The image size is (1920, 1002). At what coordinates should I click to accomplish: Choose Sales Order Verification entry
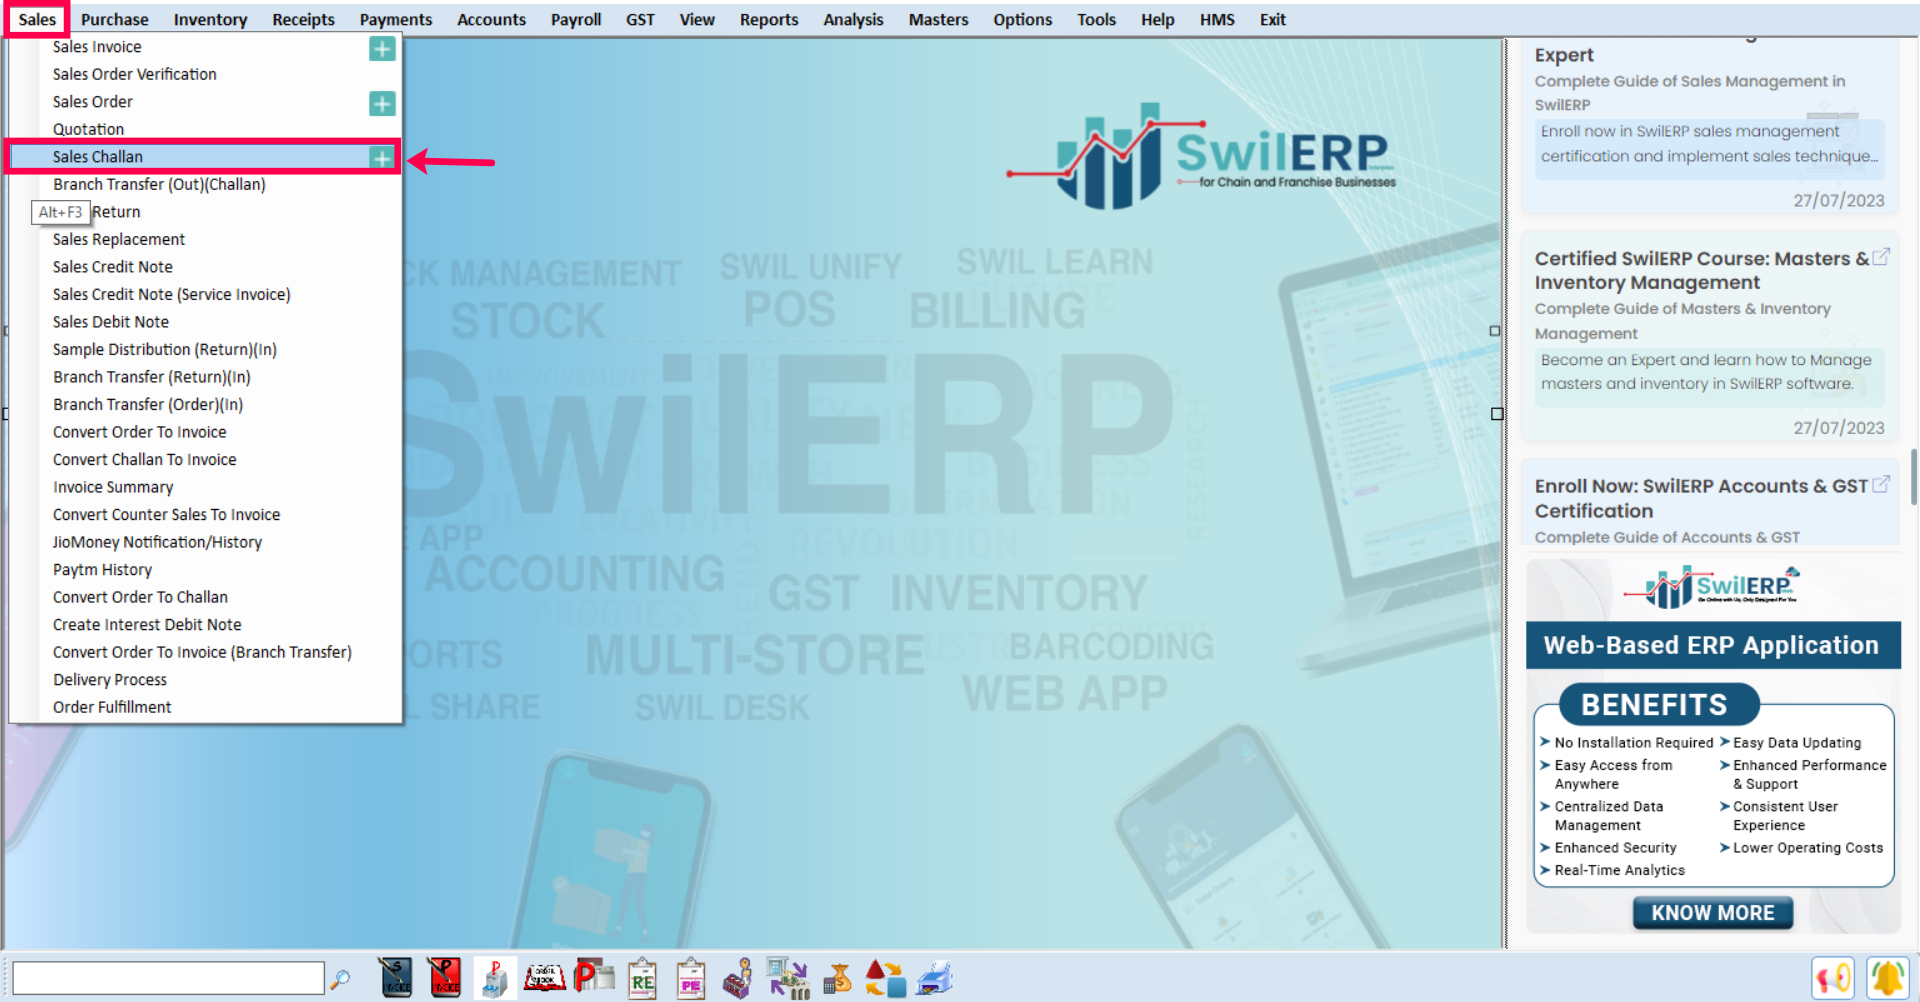[205, 74]
